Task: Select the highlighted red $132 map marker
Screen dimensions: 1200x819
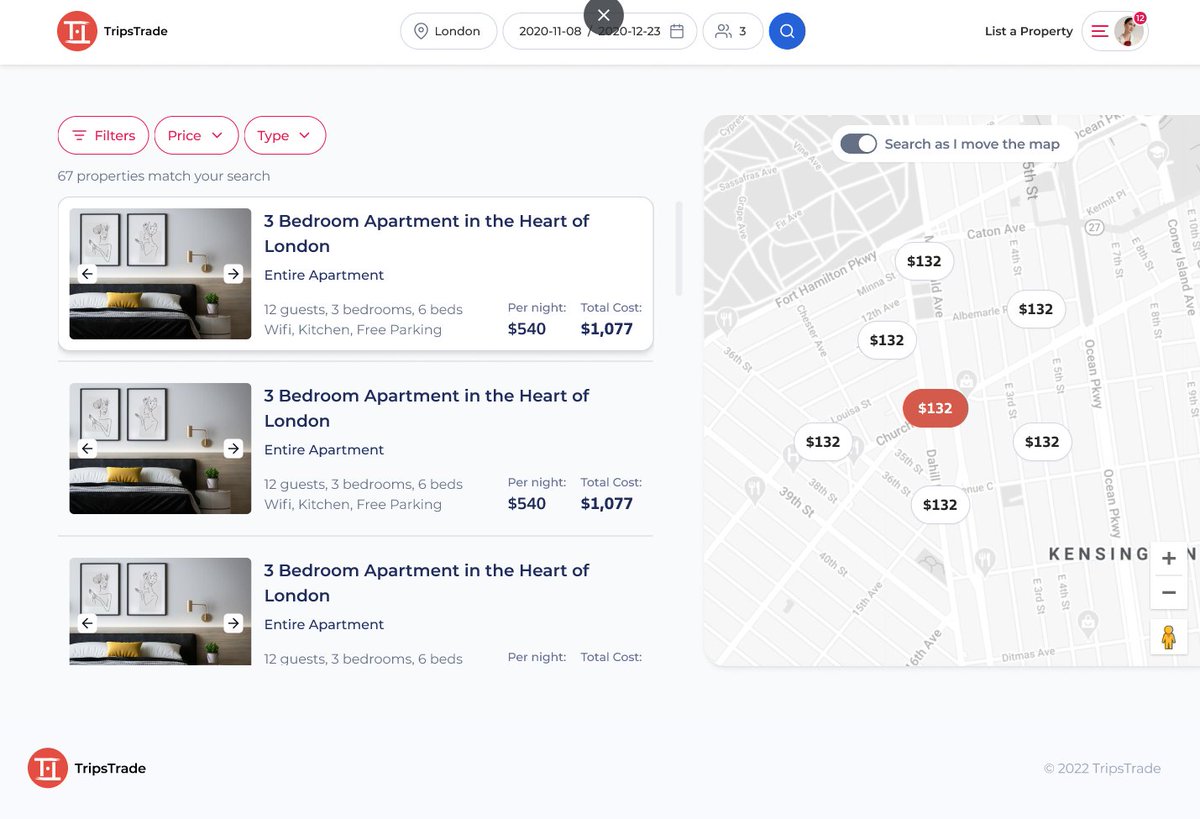Action: click(x=935, y=408)
